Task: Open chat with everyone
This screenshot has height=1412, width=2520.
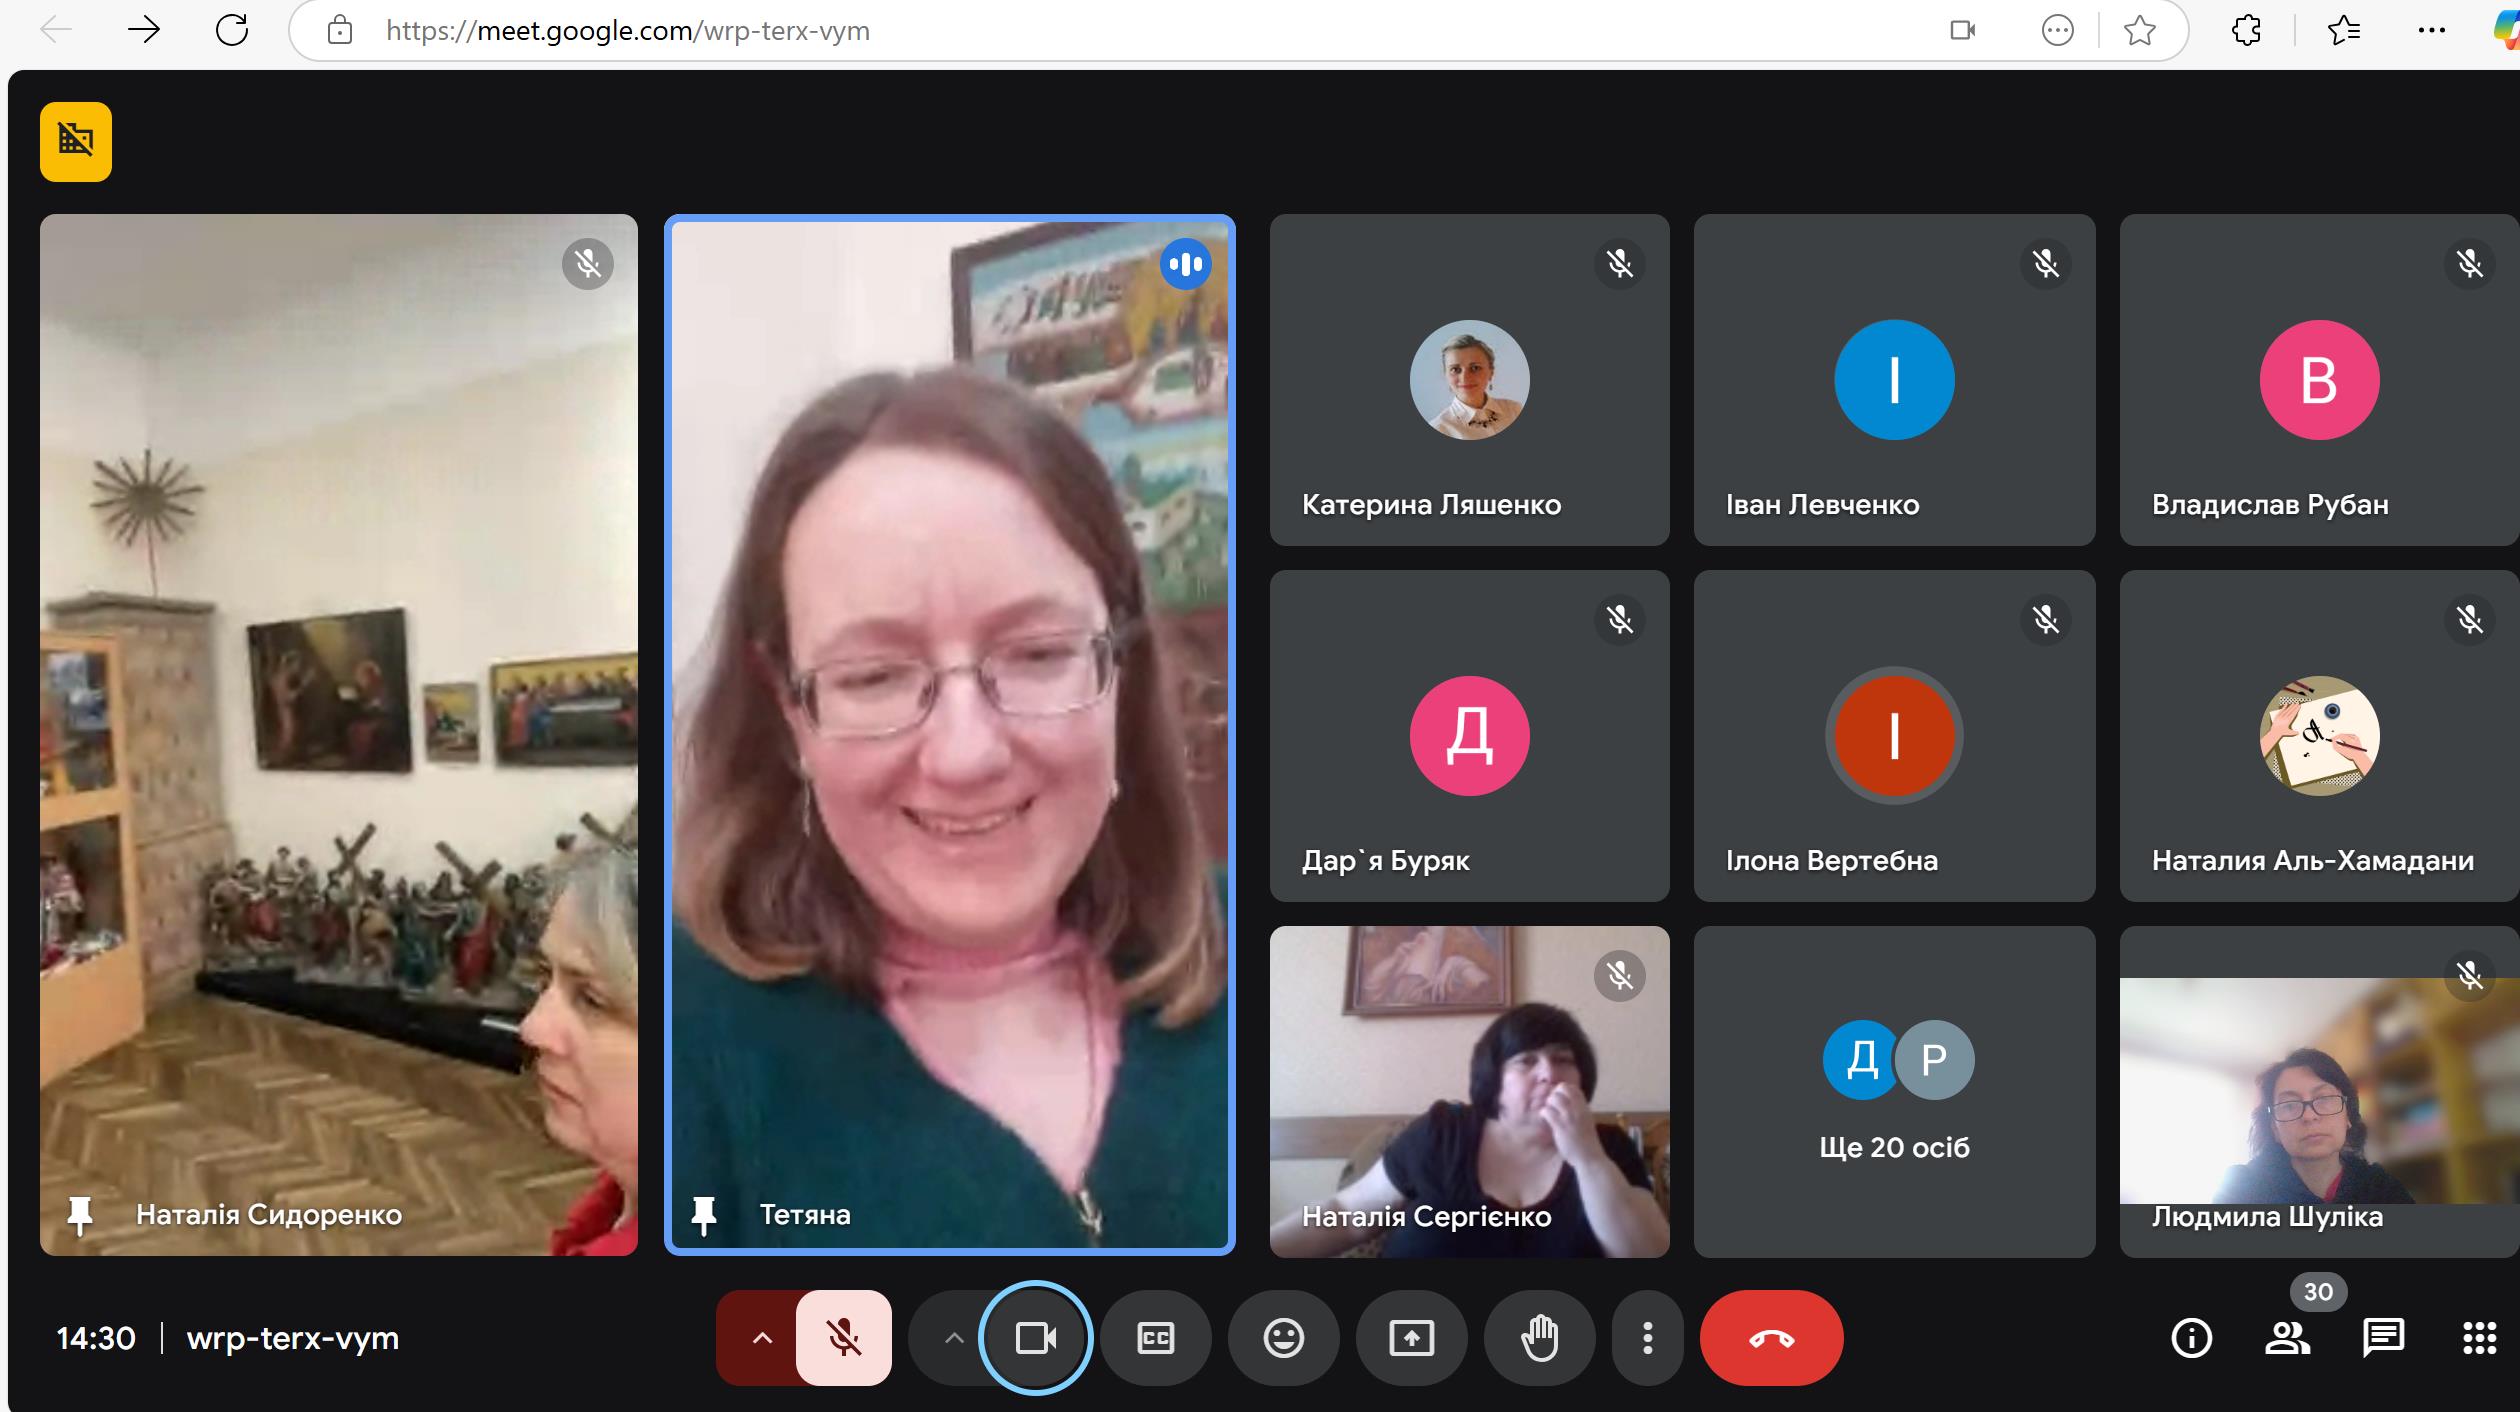Action: (2383, 1337)
